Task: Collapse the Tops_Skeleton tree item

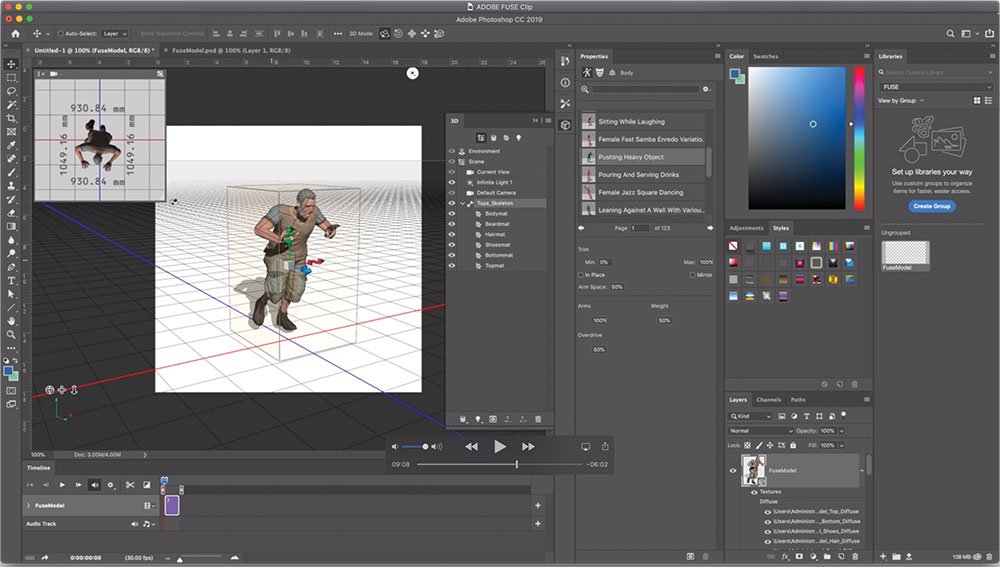Action: (462, 203)
